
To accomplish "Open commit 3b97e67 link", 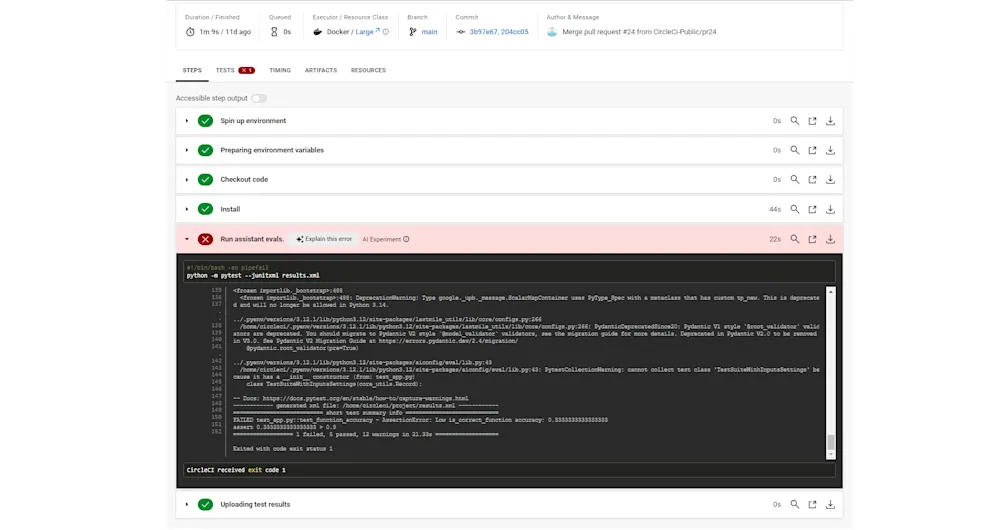I will pyautogui.click(x=483, y=31).
